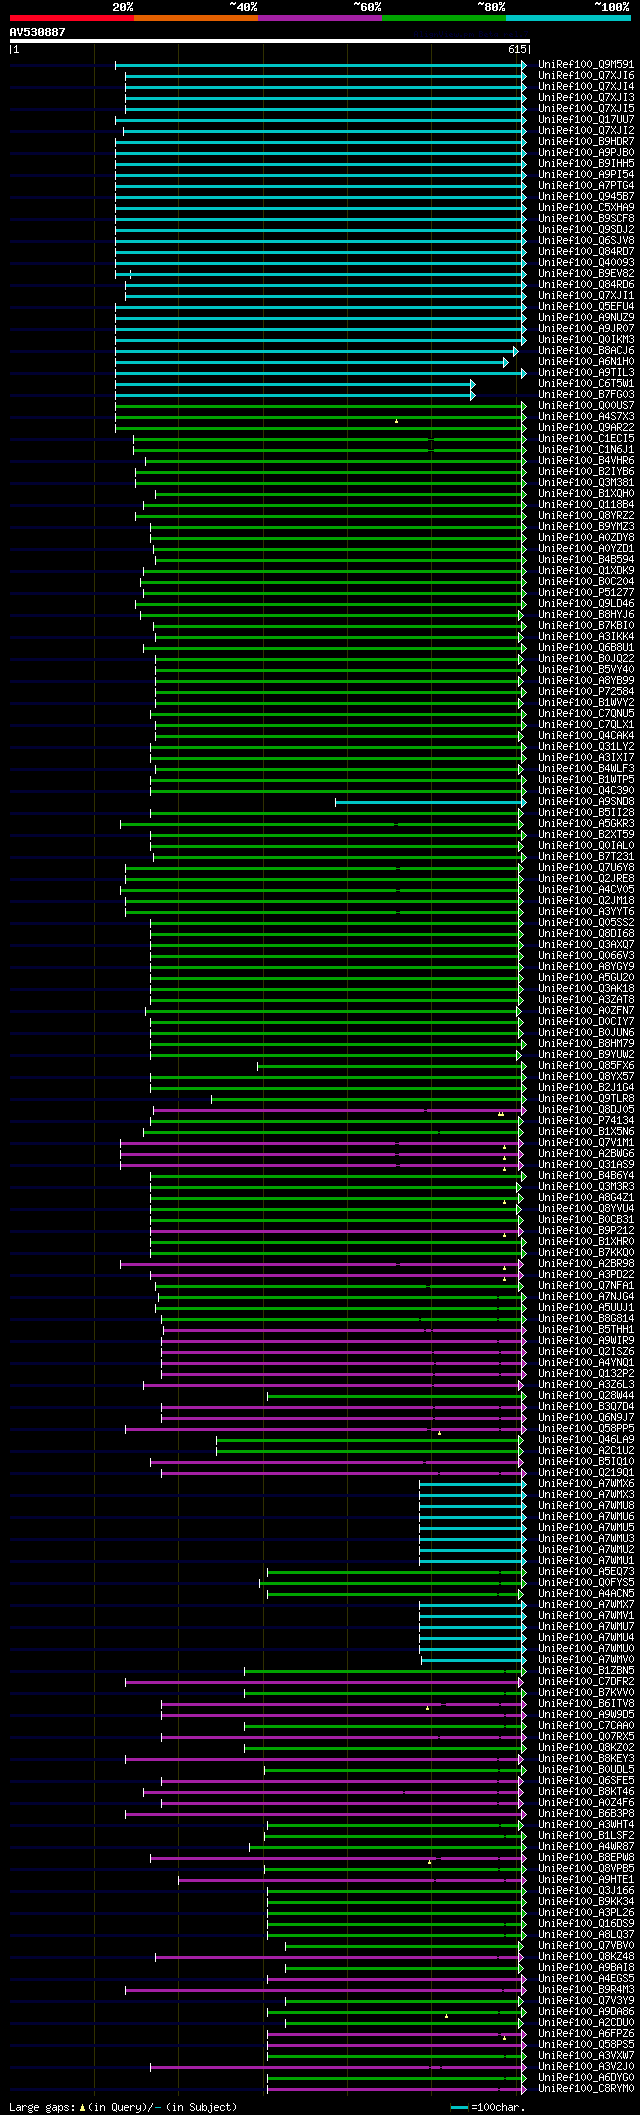
Task: Open hit UniRef100_Q066V3
Action: pos(586,955)
